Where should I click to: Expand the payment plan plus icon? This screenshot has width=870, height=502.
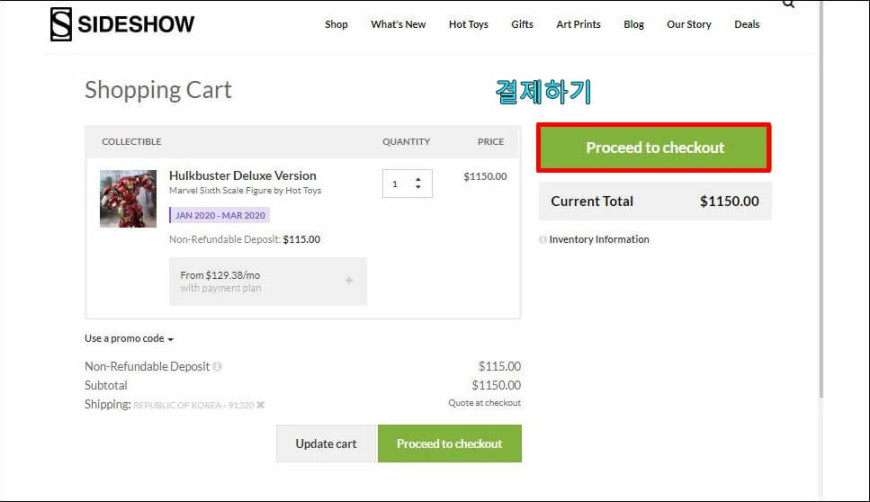[x=349, y=281]
